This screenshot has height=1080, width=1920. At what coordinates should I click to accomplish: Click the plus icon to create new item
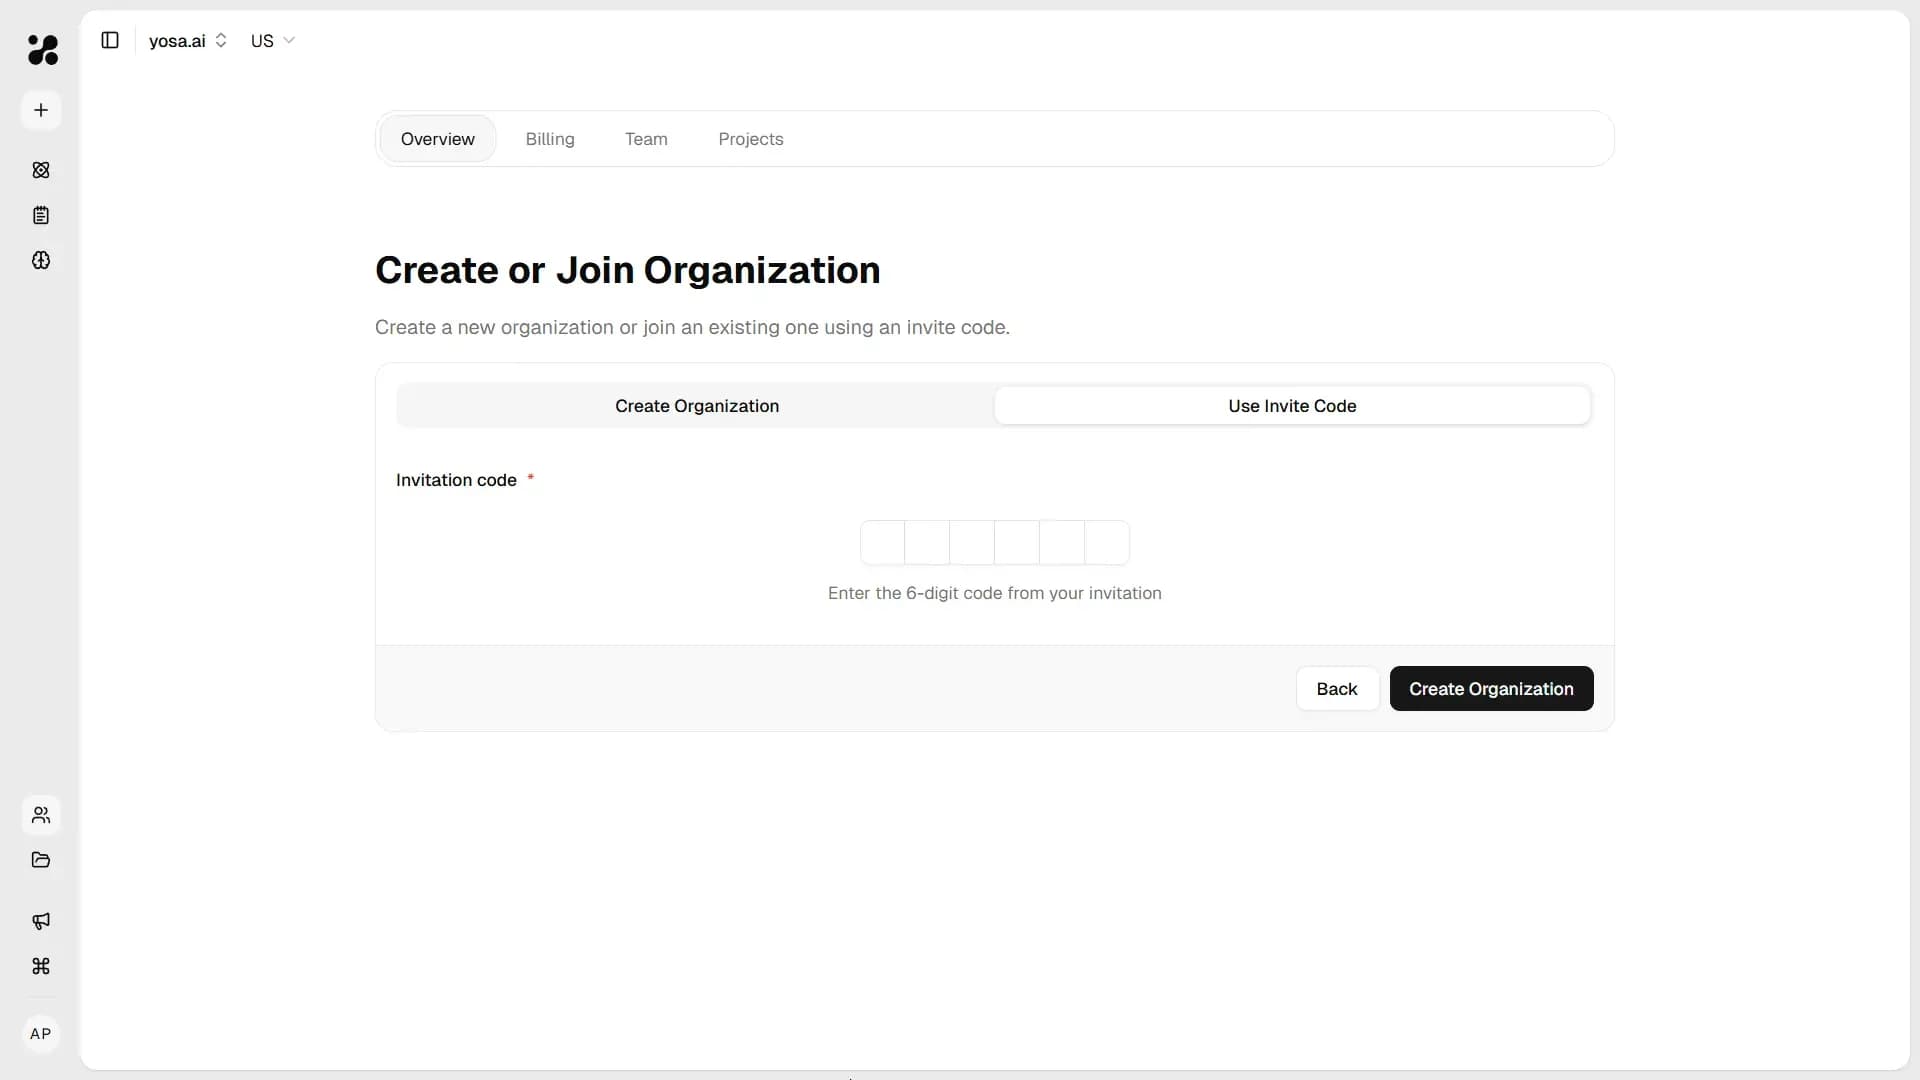[x=41, y=110]
